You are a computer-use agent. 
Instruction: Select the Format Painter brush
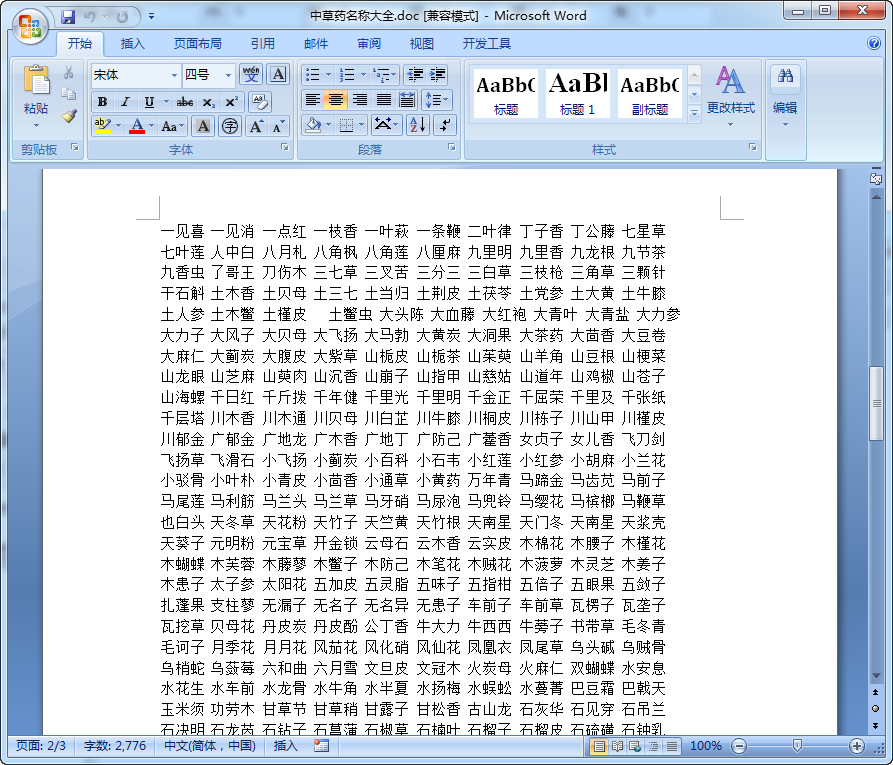click(x=69, y=116)
